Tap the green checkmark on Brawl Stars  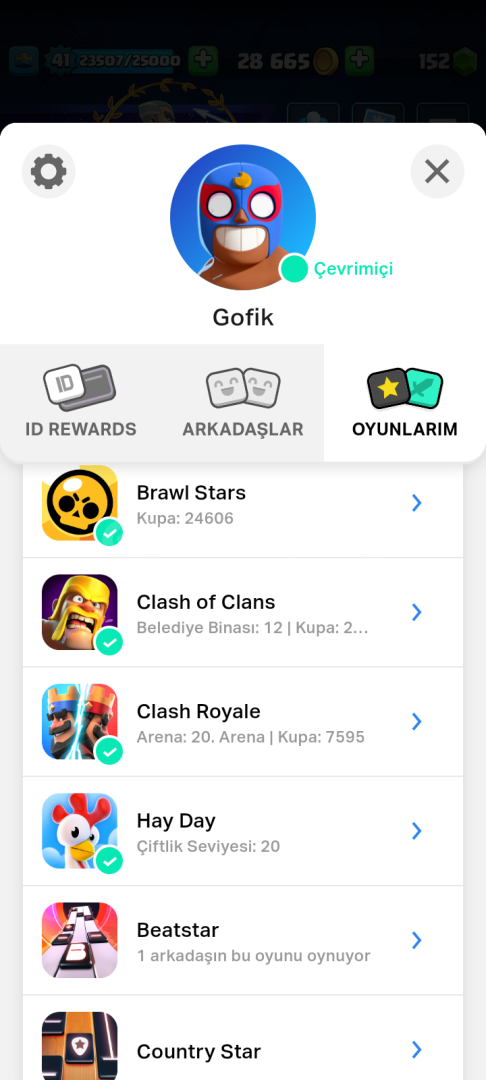[109, 532]
